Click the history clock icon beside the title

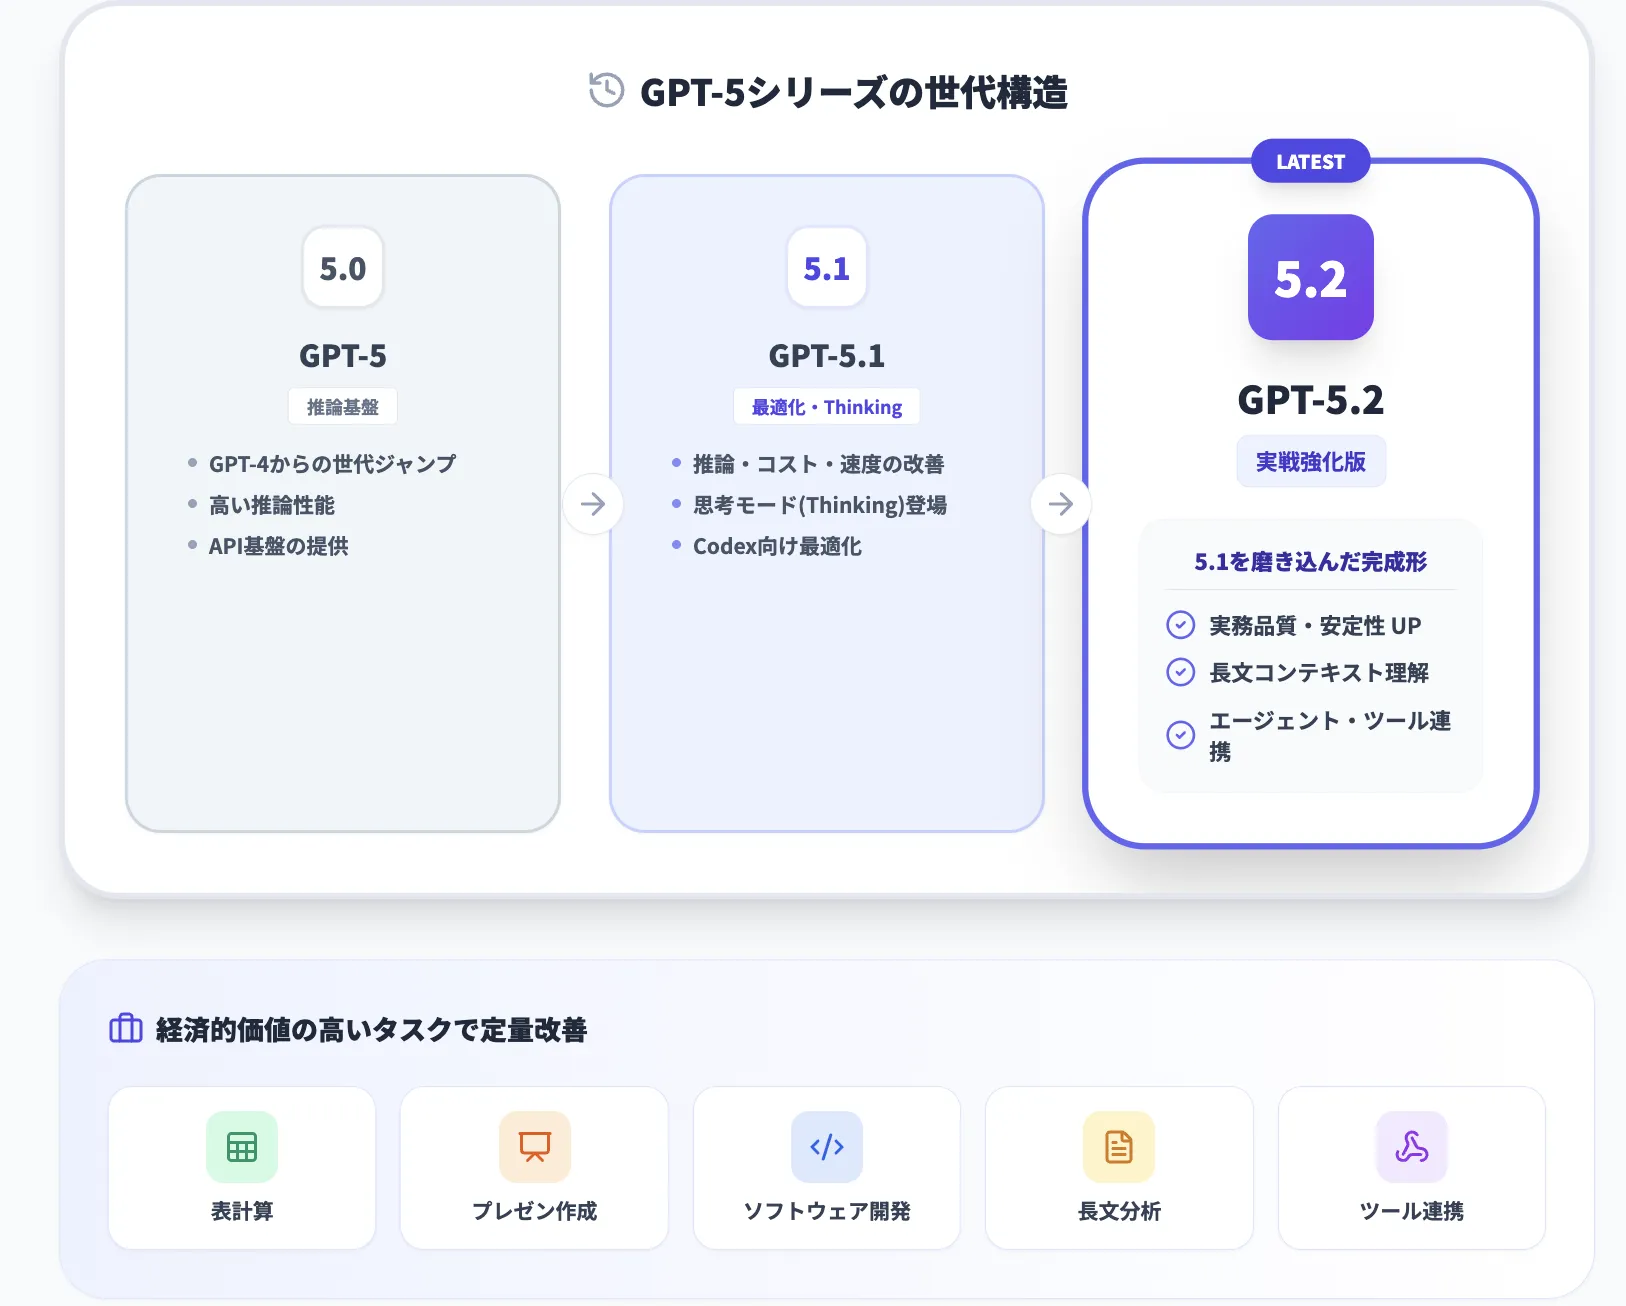(604, 90)
